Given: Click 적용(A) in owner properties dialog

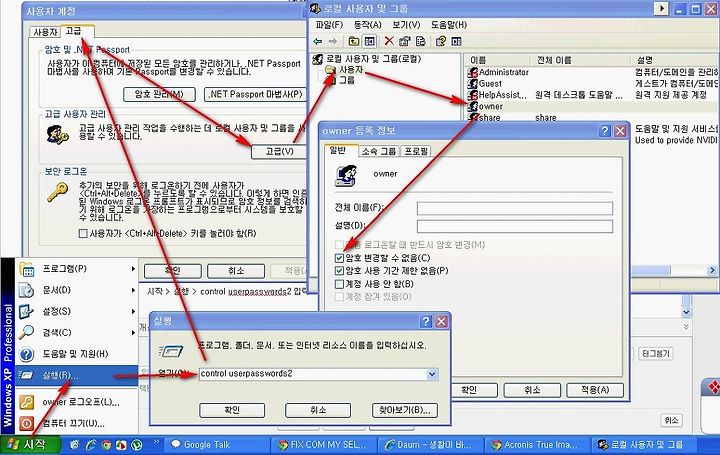Looking at the screenshot, I should (595, 390).
